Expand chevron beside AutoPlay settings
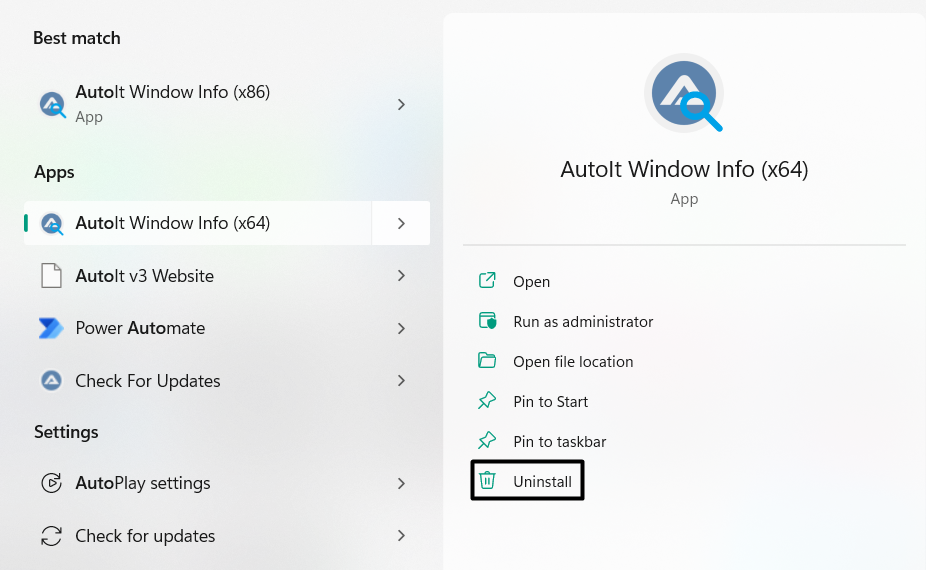The height and width of the screenshot is (570, 926). [401, 484]
